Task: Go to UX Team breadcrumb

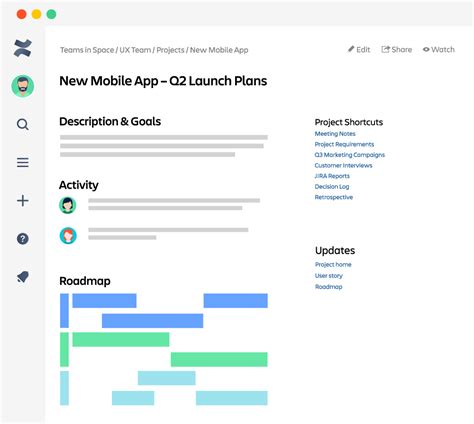Action: (x=135, y=50)
